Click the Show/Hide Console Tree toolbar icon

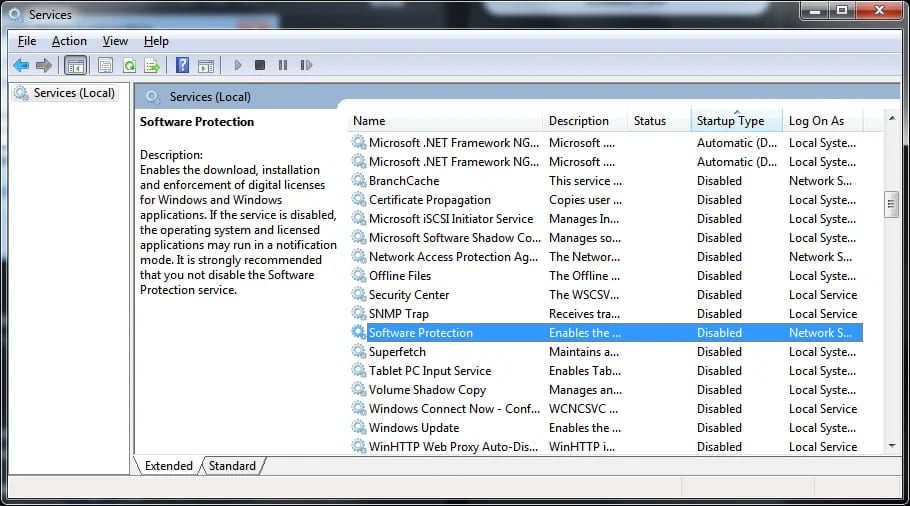pos(74,66)
